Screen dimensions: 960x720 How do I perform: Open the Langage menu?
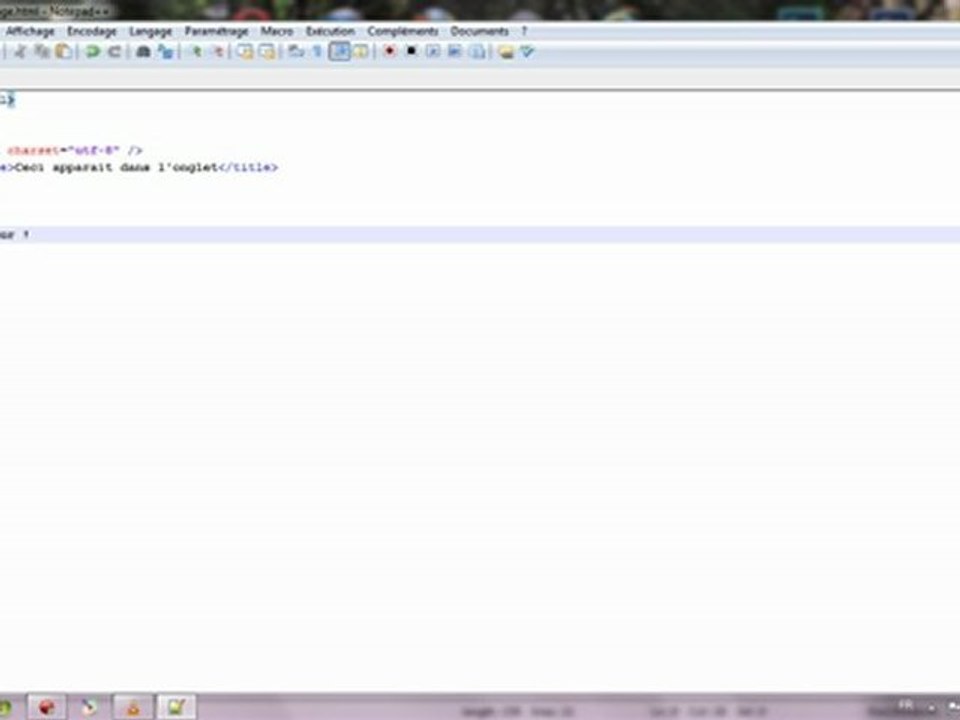(151, 31)
